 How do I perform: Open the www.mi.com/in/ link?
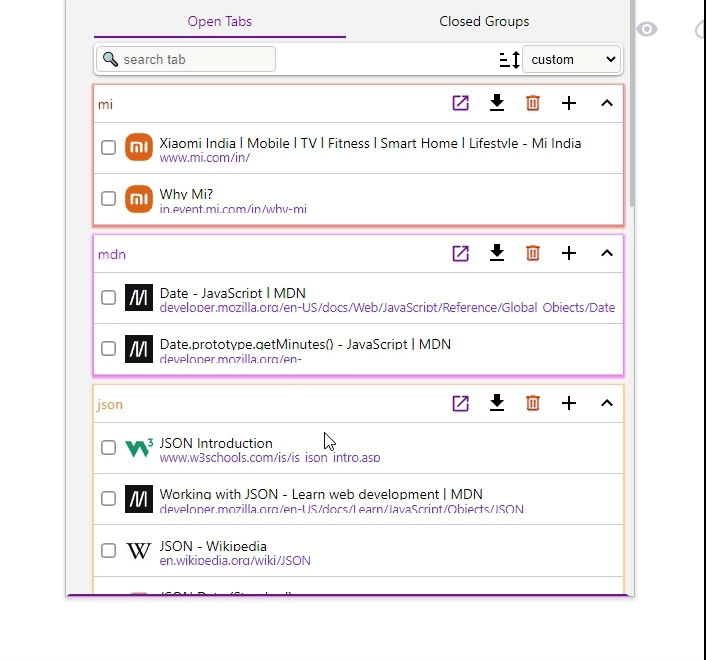[204, 158]
